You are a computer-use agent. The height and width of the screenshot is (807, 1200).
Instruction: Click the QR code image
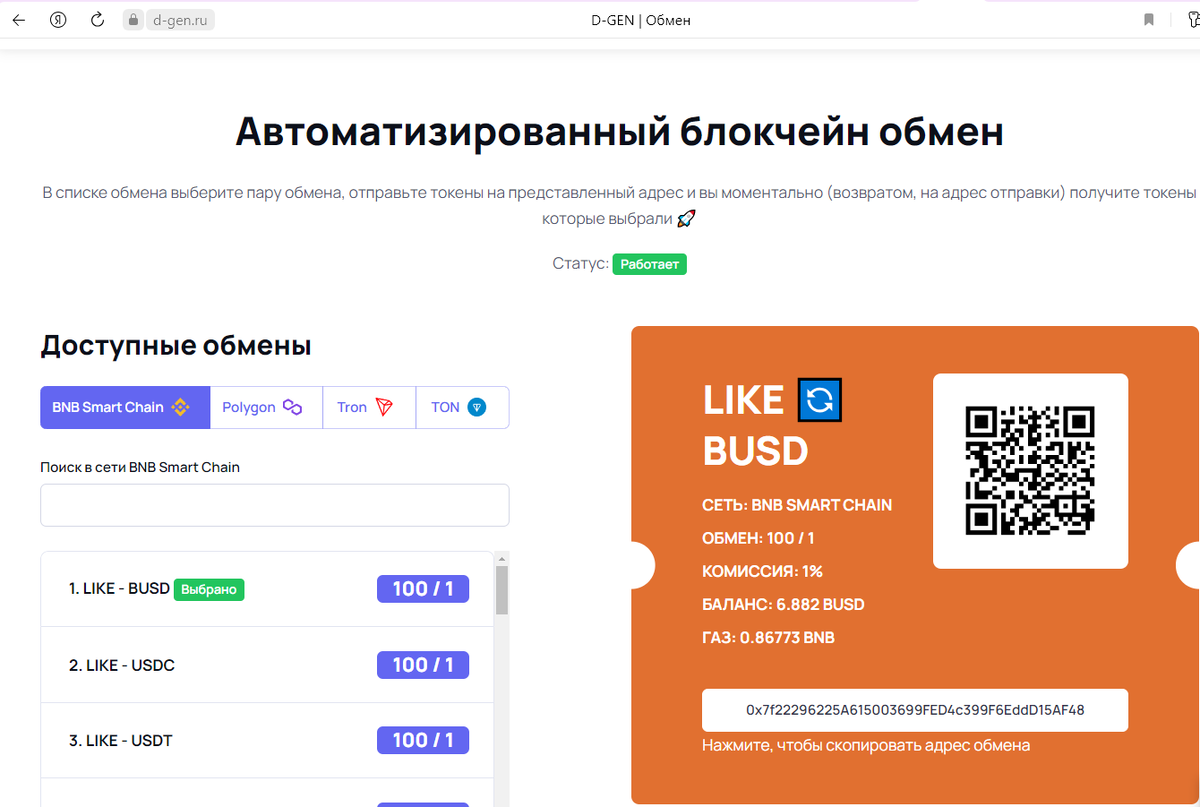(x=1030, y=471)
